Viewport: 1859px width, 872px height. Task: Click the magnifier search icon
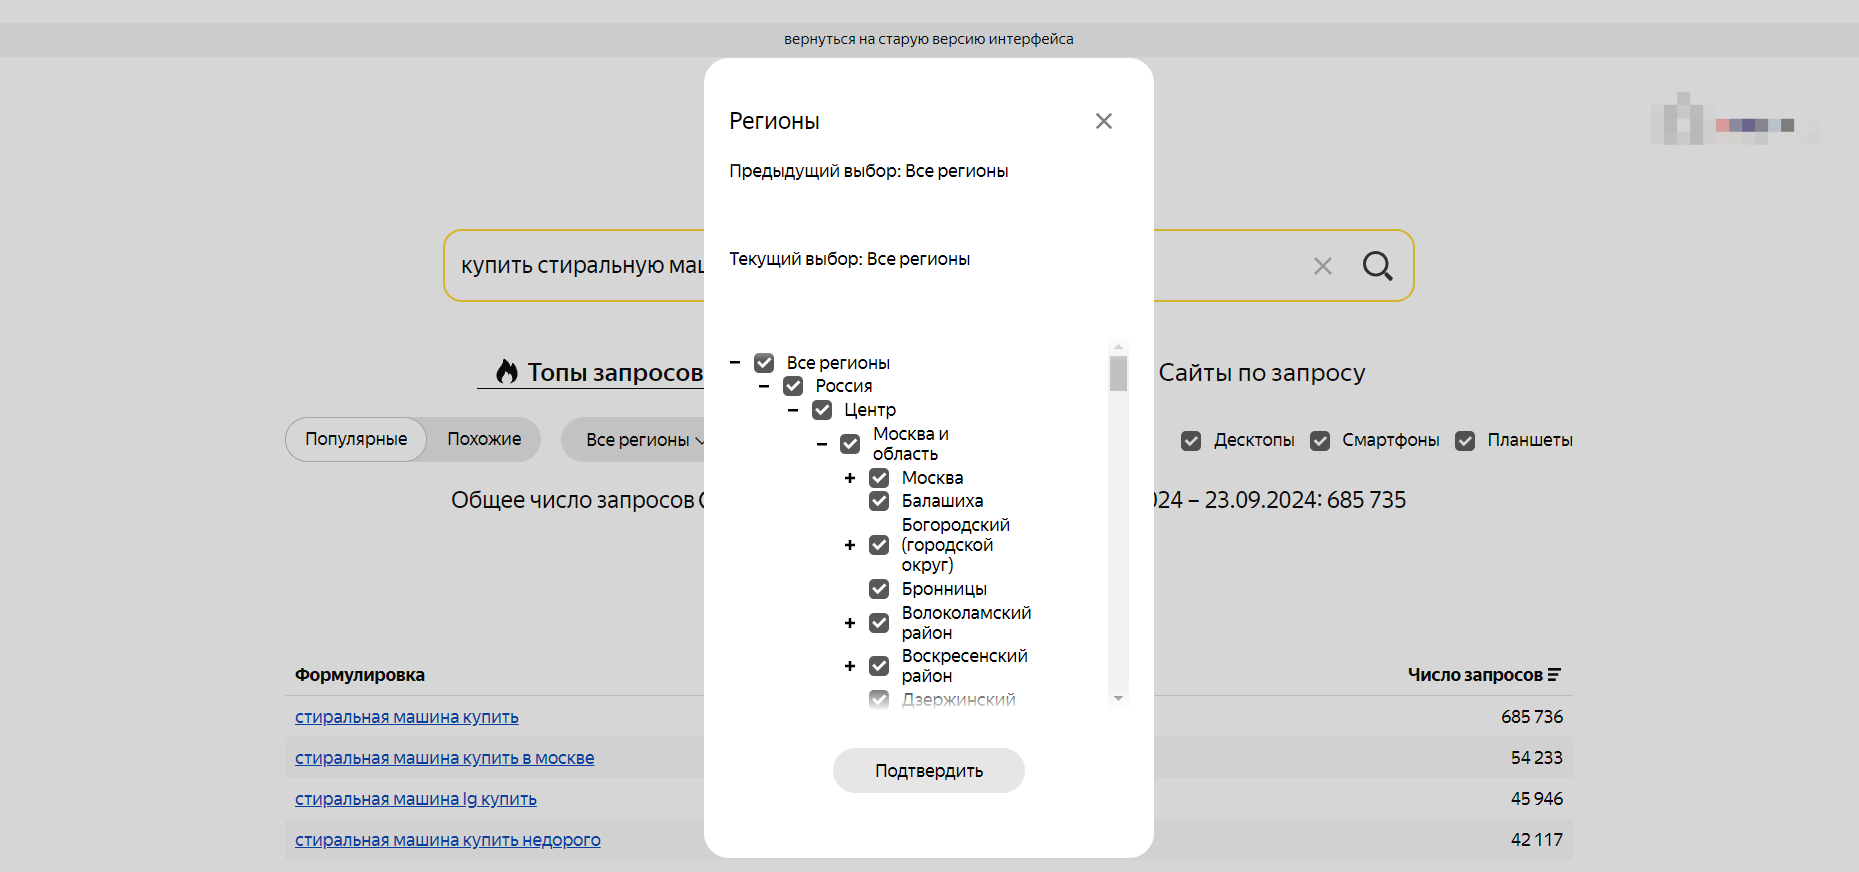click(1377, 266)
